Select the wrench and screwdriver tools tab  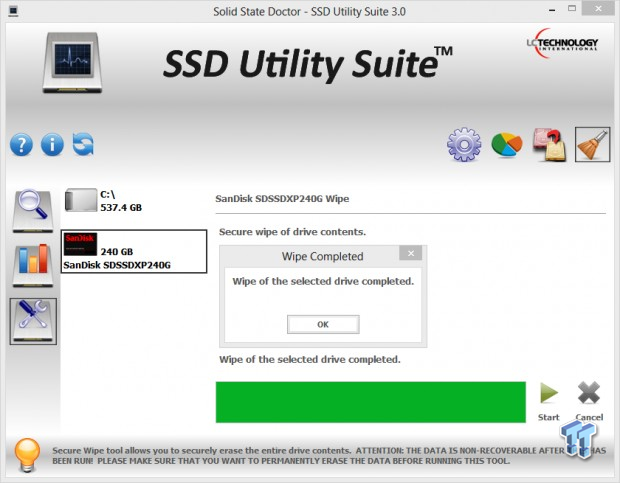33,321
